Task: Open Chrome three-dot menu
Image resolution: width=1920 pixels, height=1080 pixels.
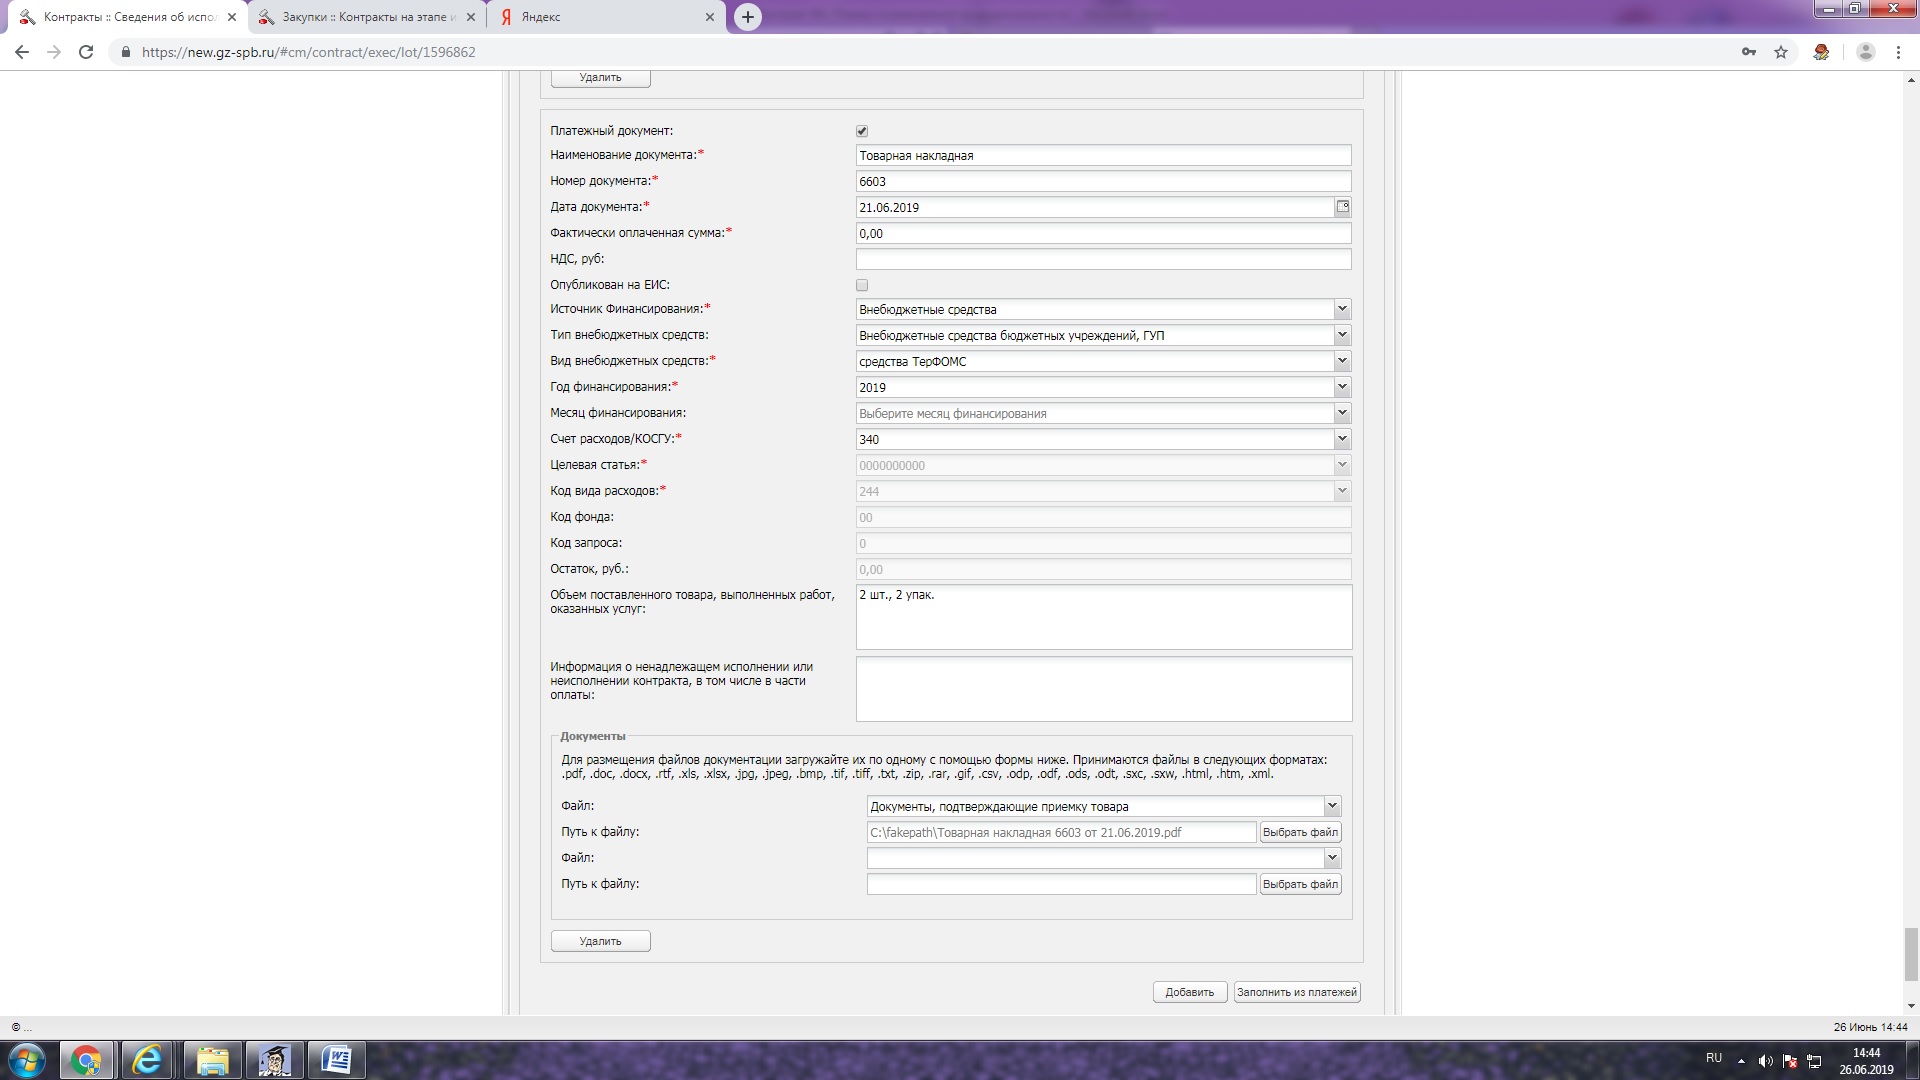Action: coord(1898,52)
